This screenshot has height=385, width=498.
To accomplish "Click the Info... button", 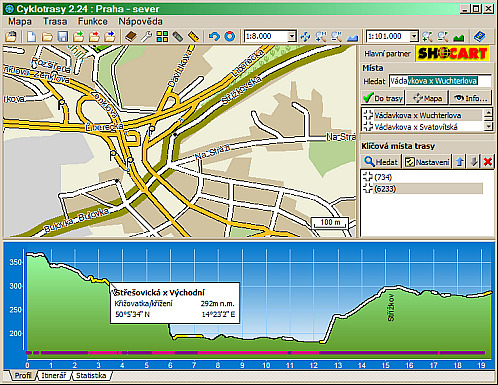I will (x=471, y=98).
